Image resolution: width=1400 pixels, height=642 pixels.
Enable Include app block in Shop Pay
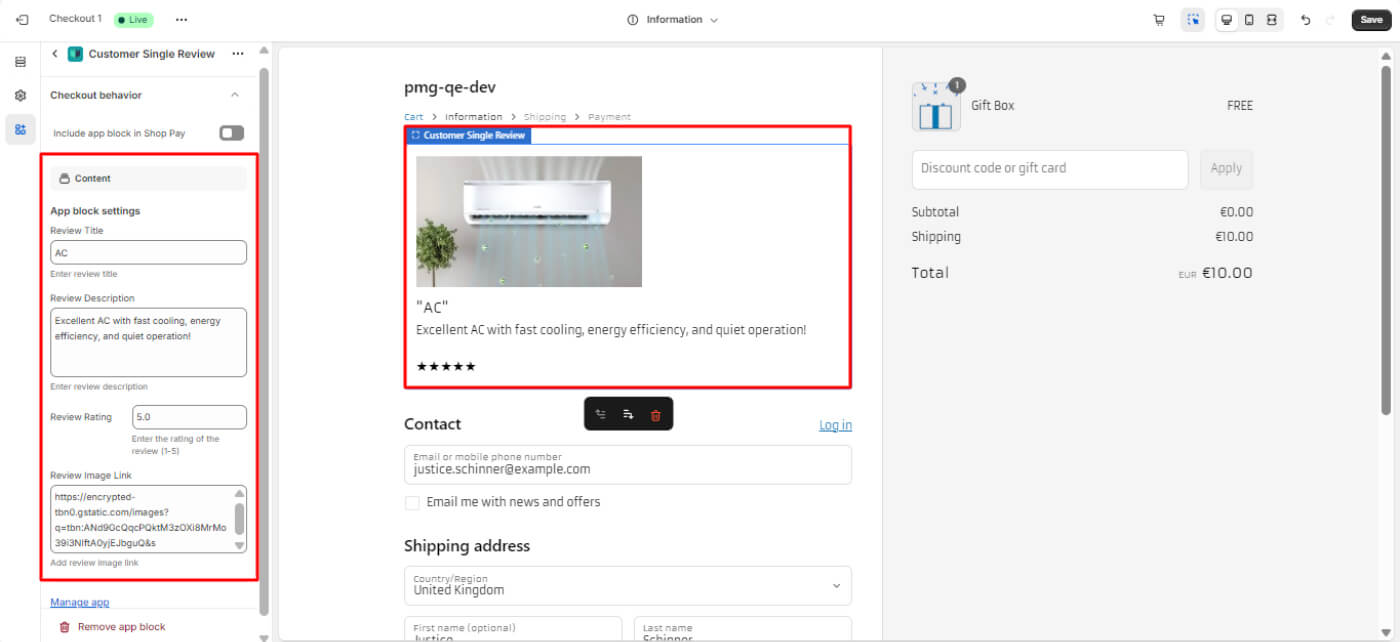point(231,133)
